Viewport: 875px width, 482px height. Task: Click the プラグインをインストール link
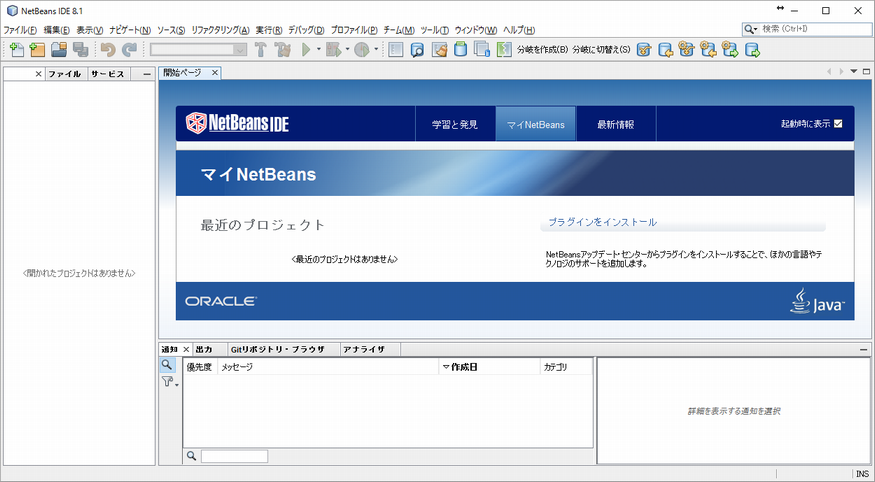tap(602, 222)
